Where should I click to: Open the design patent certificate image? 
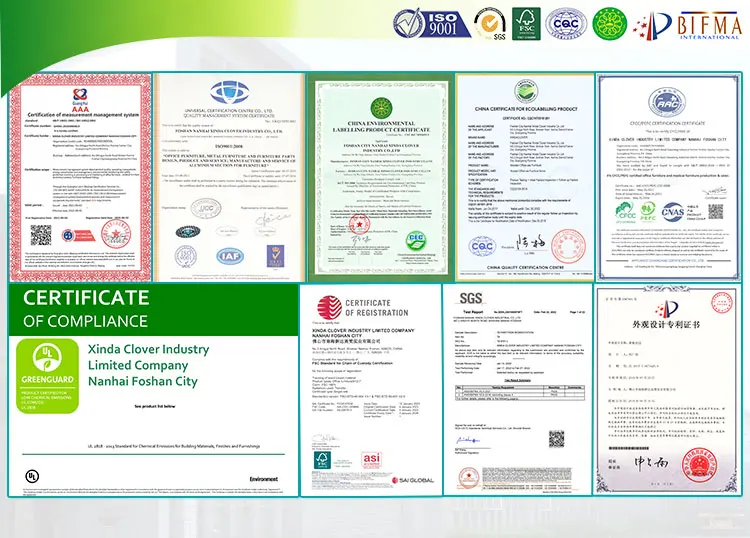point(667,389)
